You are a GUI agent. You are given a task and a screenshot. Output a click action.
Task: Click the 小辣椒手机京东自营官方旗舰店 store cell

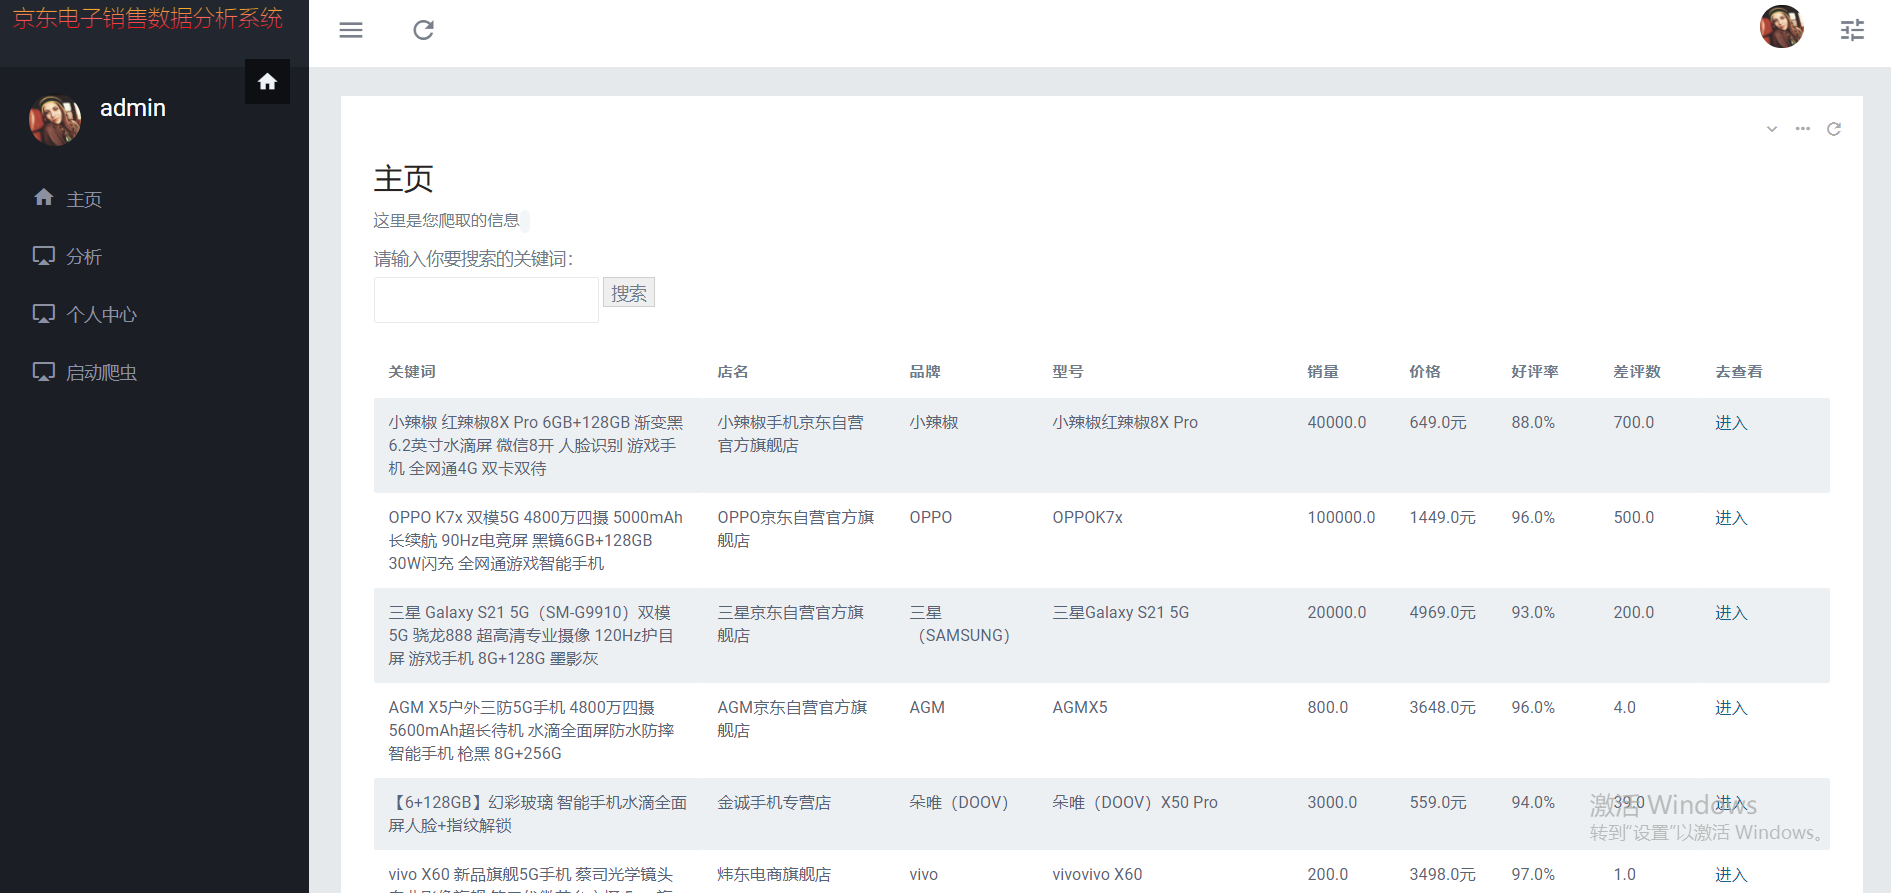click(791, 434)
